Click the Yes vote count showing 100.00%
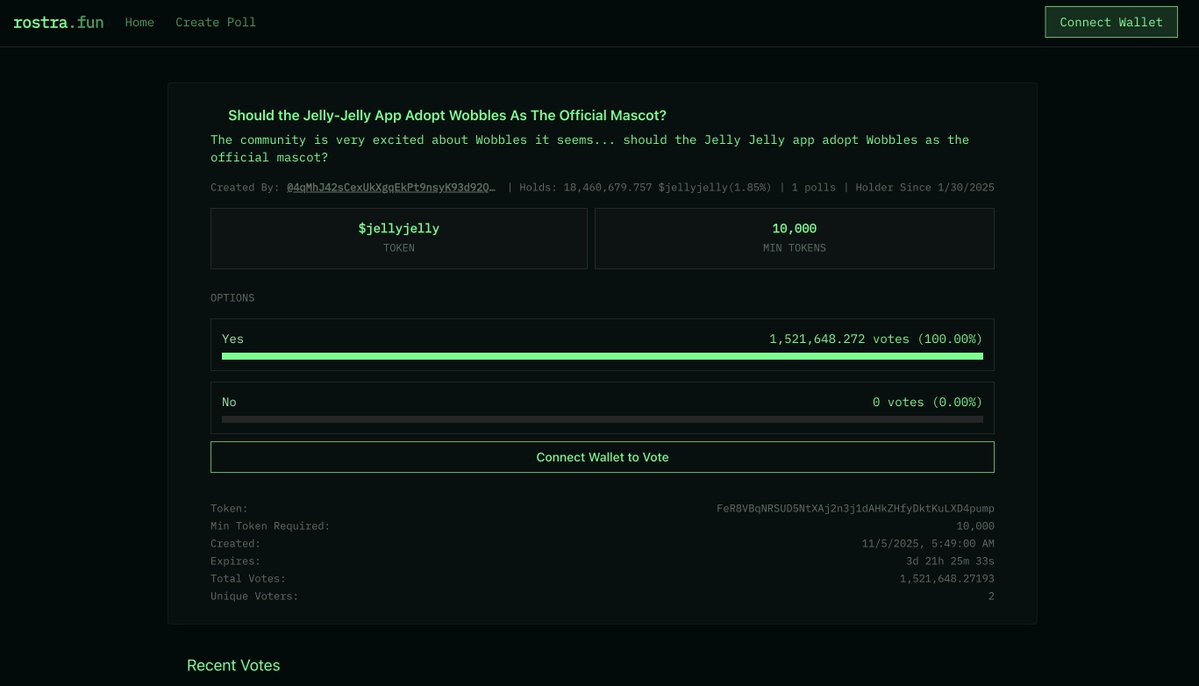Viewport: 1199px width, 686px height. (x=875, y=339)
